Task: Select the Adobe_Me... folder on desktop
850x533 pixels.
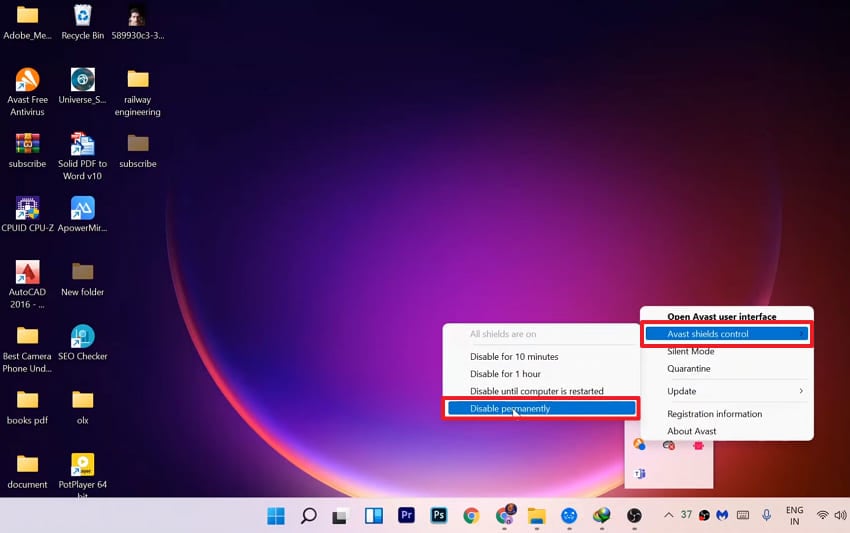Action: pos(27,22)
